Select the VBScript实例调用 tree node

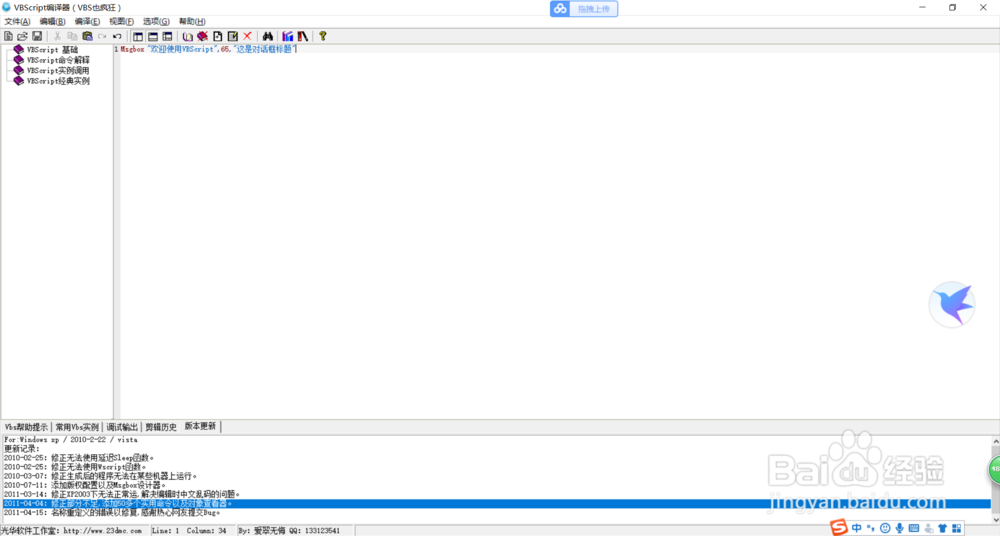tap(58, 71)
